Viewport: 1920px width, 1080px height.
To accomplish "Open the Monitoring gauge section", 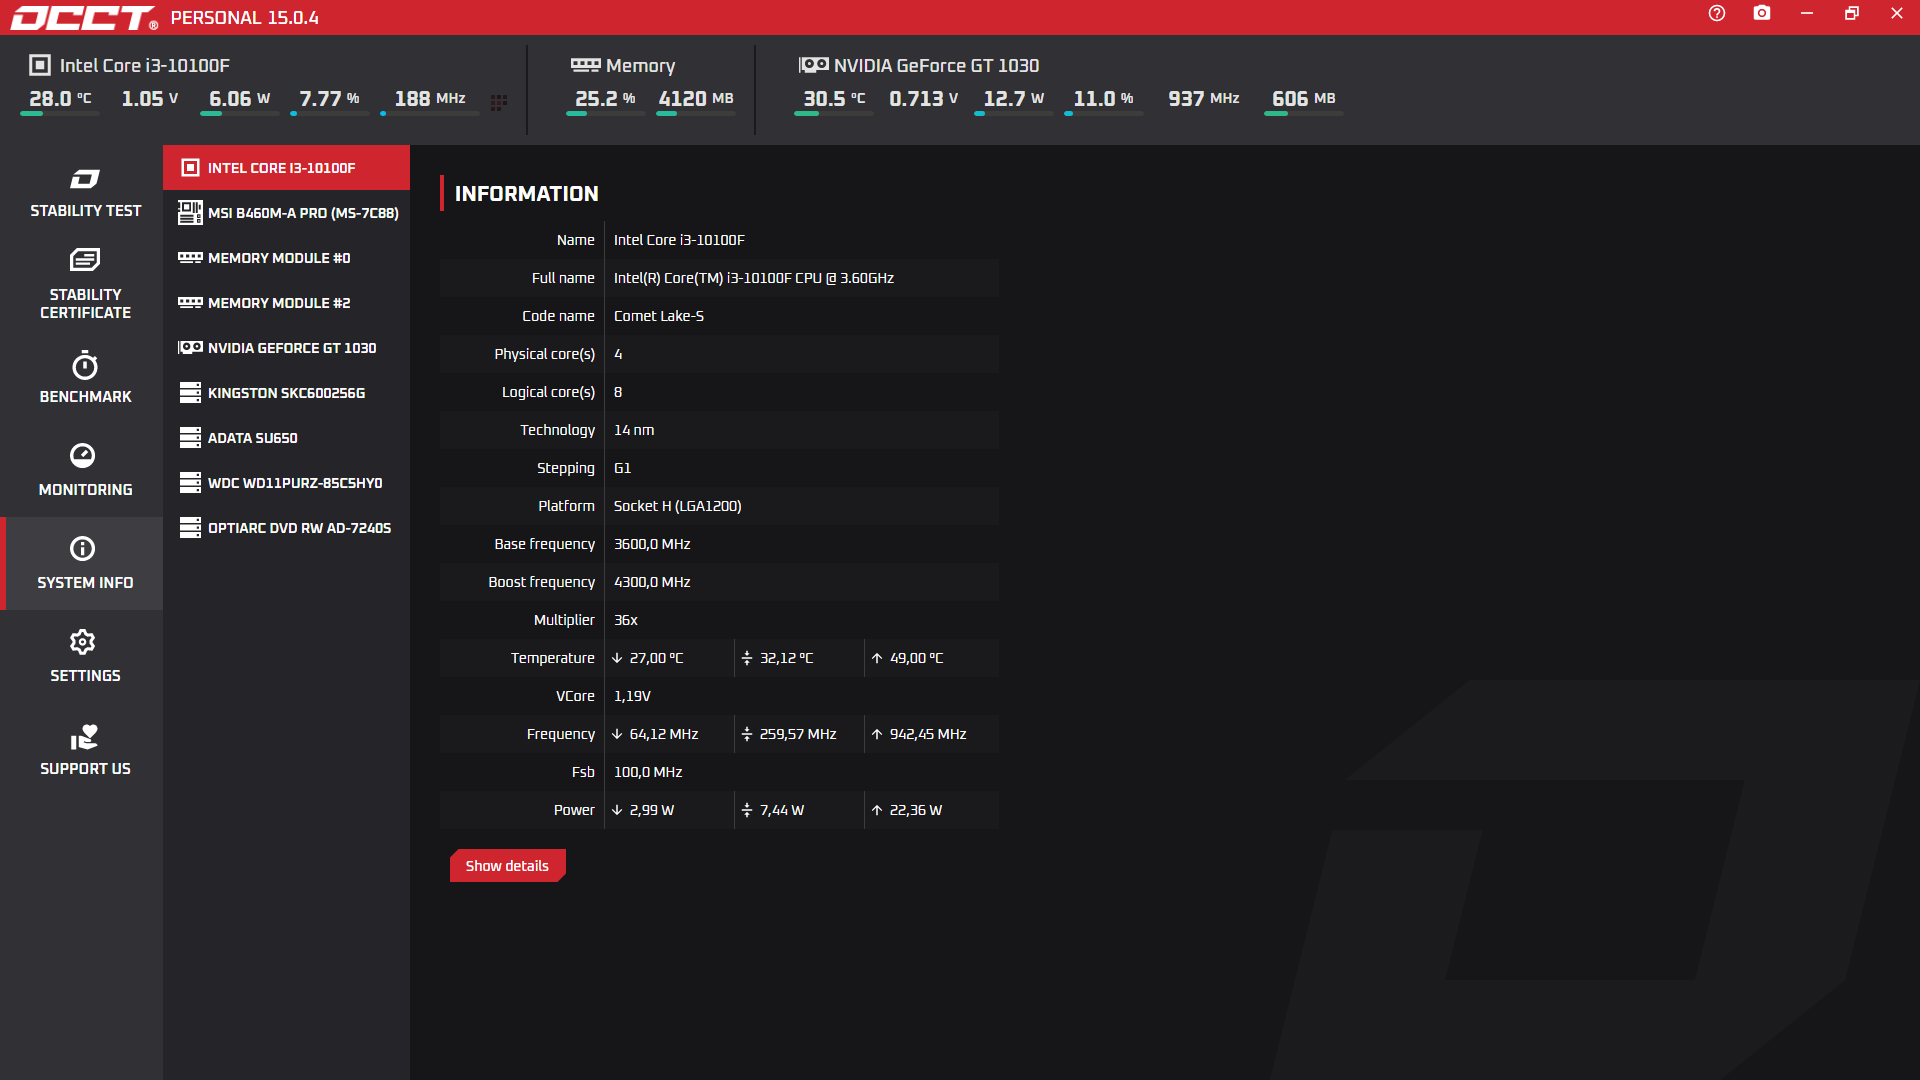I will click(85, 470).
